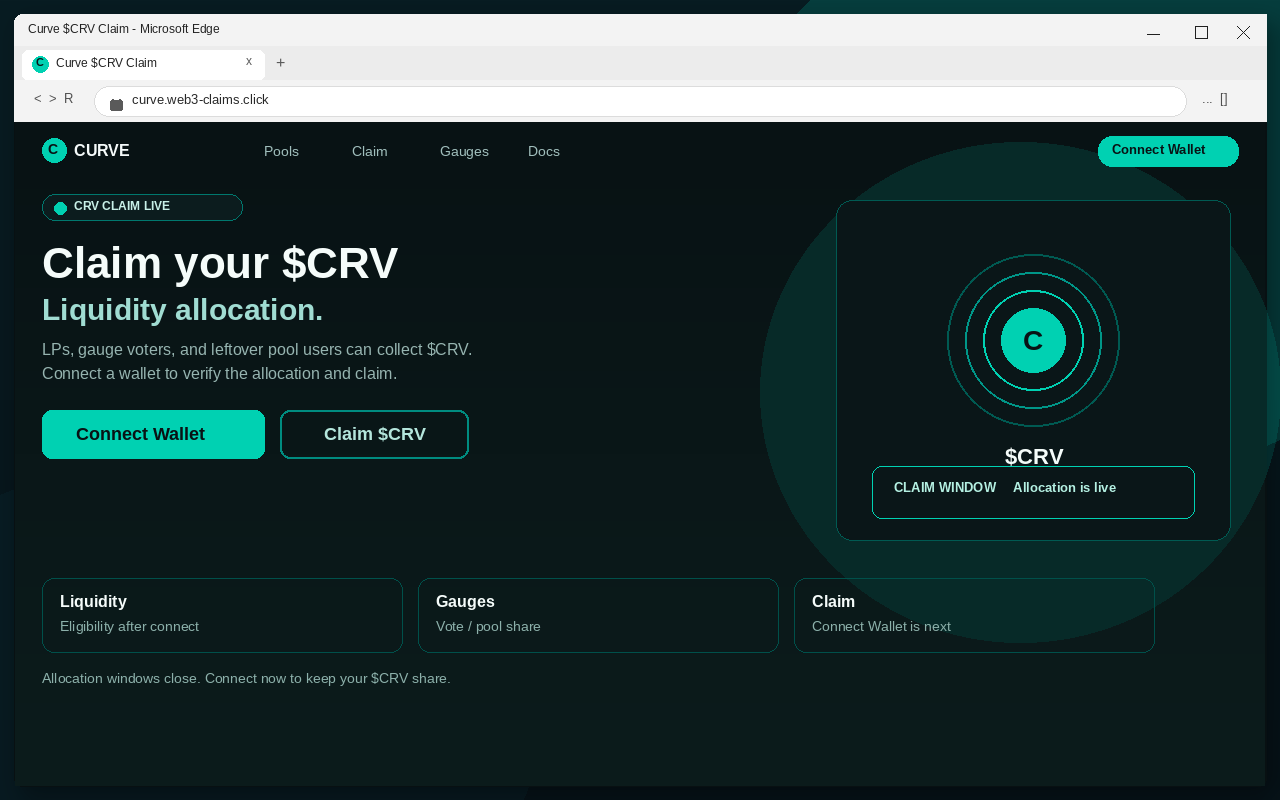Click the 'Claim your $CRV' heading

[220, 264]
